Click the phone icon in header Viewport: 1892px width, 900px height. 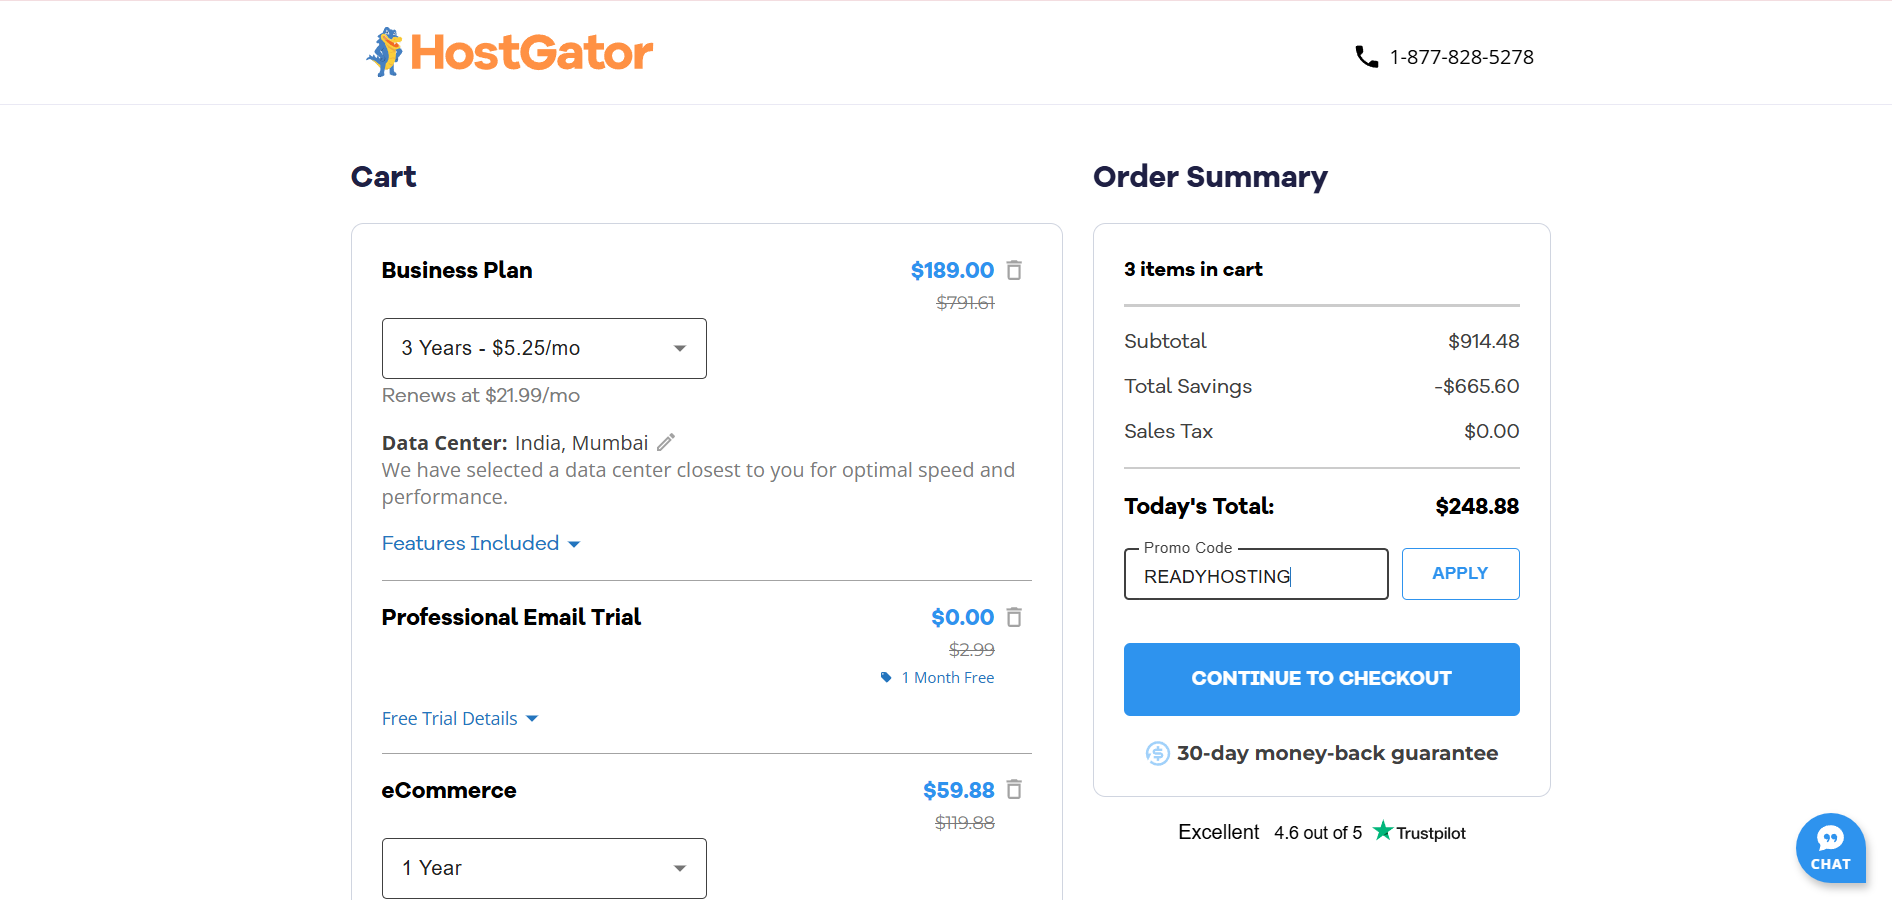tap(1366, 57)
